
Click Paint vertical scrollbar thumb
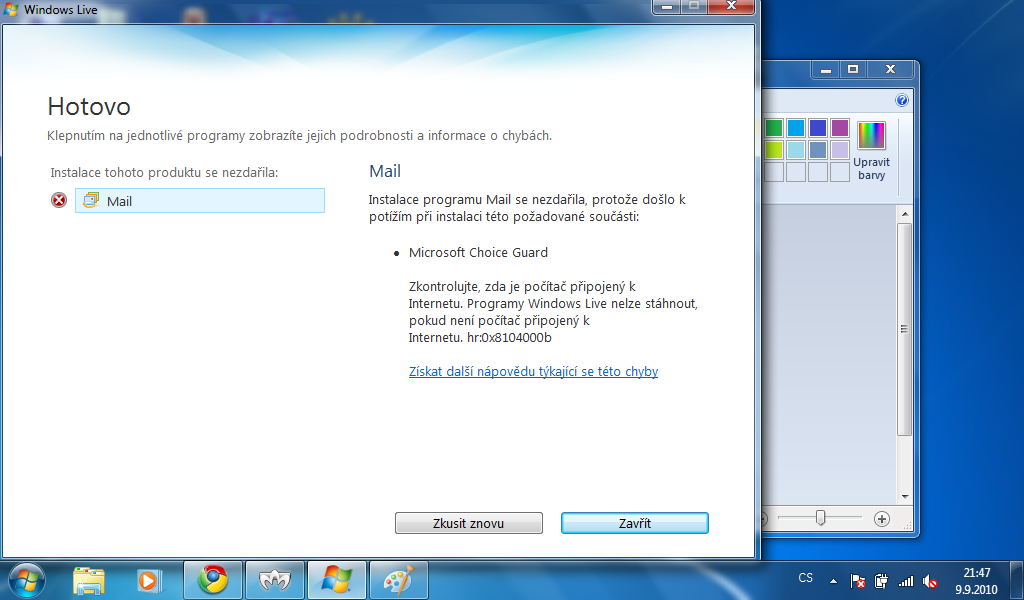pyautogui.click(x=904, y=329)
